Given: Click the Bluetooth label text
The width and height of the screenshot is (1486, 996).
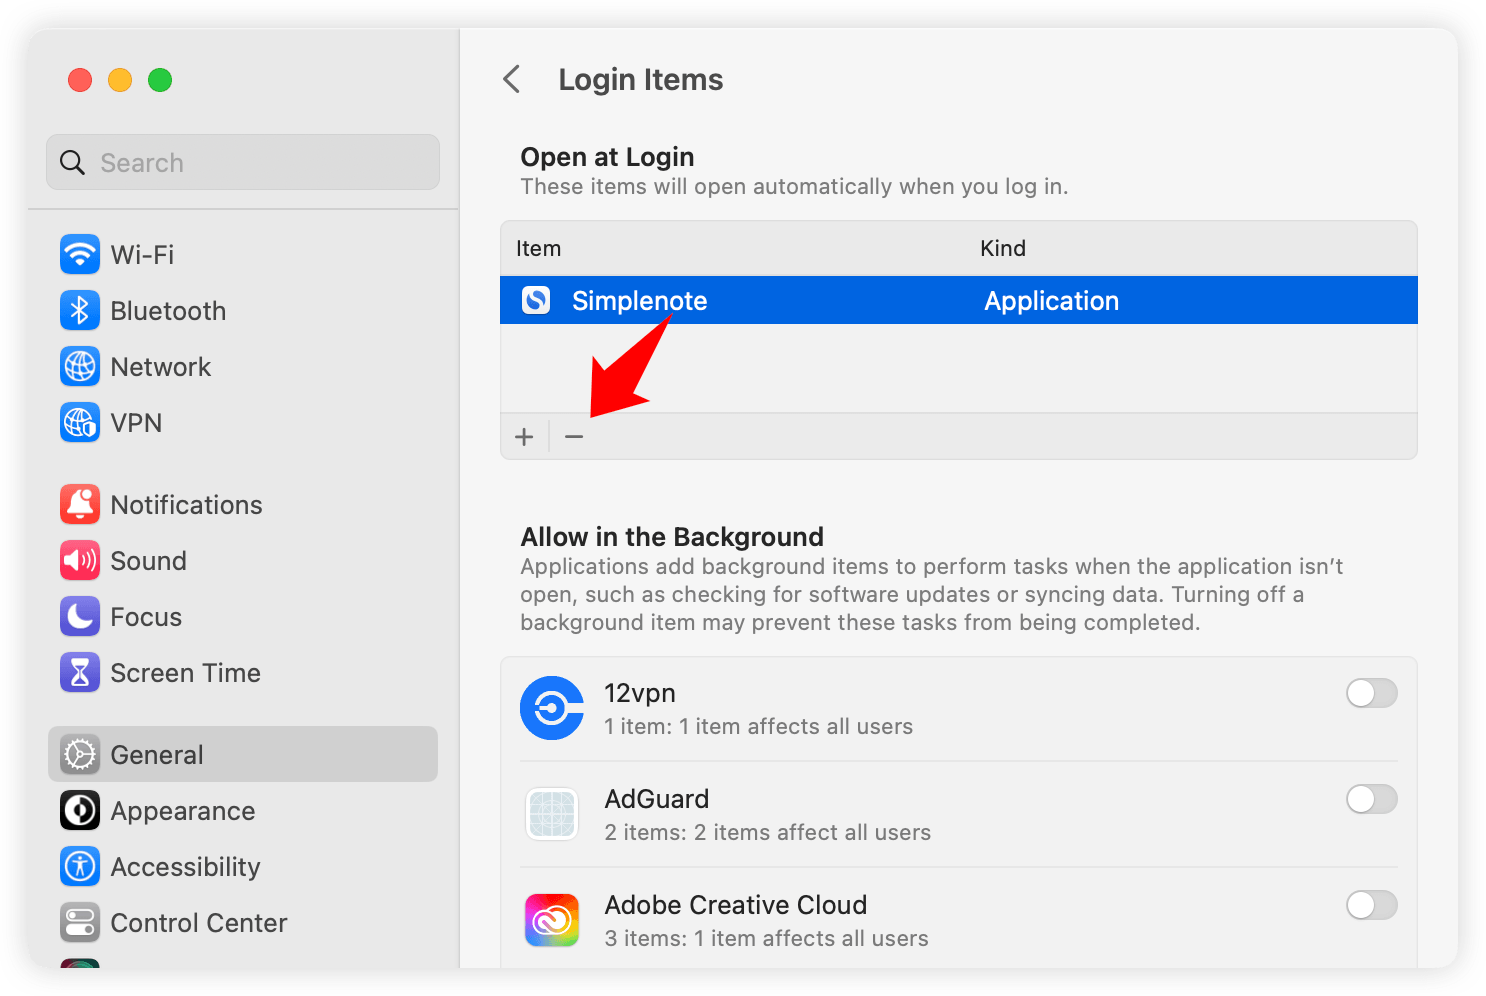Looking at the screenshot, I should click(x=168, y=311).
